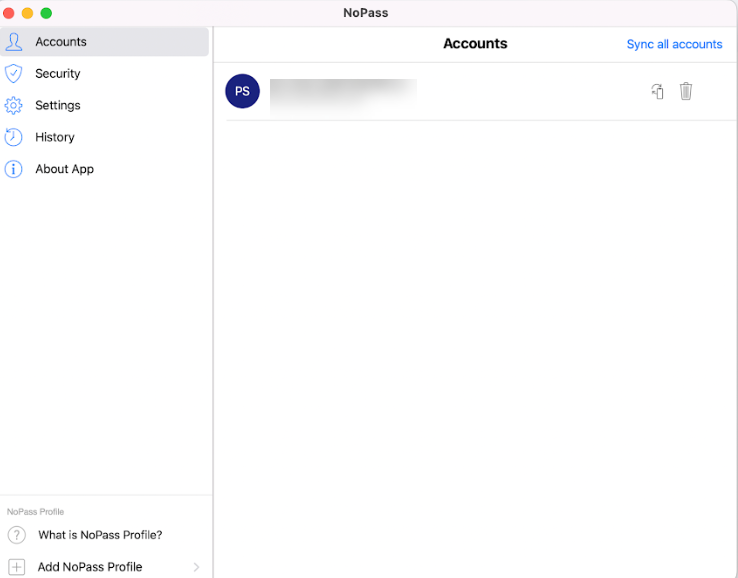Open the Accounts section icon in sidebar
The width and height of the screenshot is (738, 578).
pos(14,42)
